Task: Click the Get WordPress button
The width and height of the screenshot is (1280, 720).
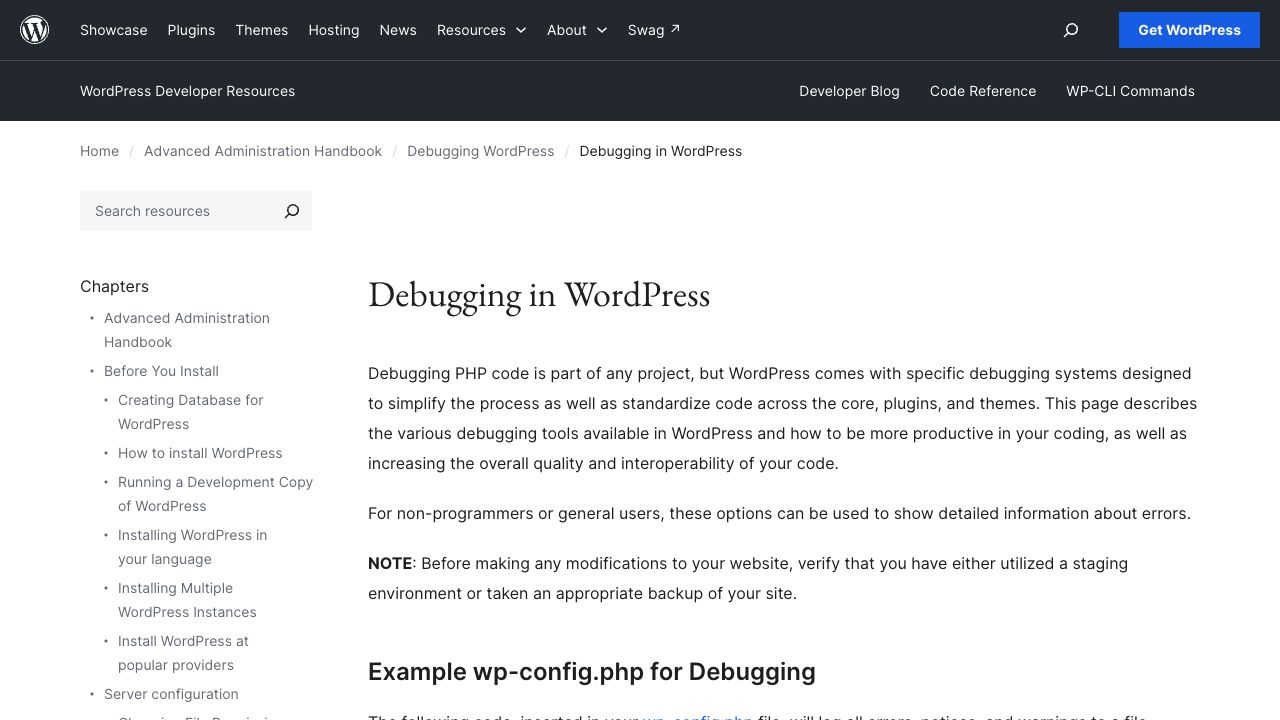Action: pos(1189,30)
